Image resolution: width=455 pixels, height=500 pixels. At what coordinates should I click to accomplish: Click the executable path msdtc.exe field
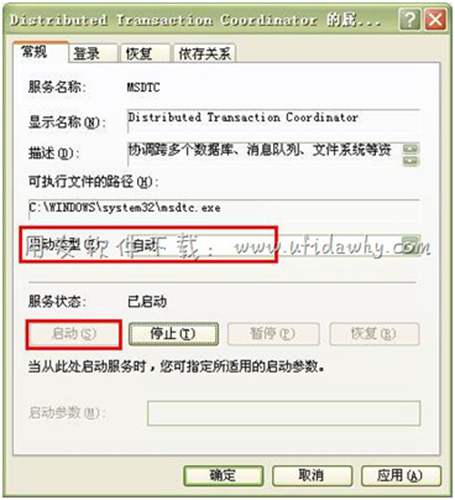click(x=224, y=209)
